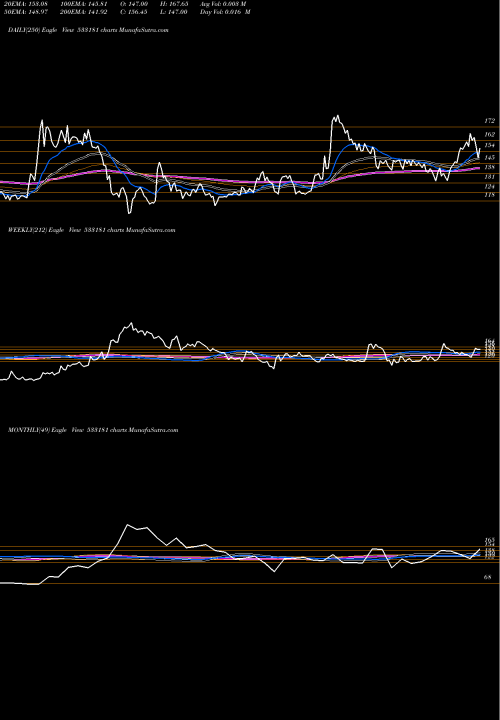This screenshot has width=500, height=720.
Task: Click the 200EMA value 141.92
Action: (83, 12)
